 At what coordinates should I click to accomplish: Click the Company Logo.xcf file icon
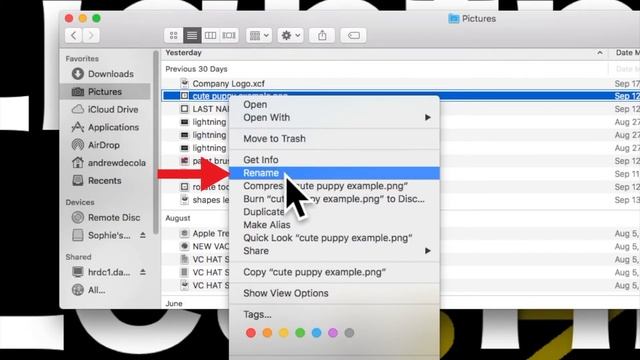click(x=184, y=84)
